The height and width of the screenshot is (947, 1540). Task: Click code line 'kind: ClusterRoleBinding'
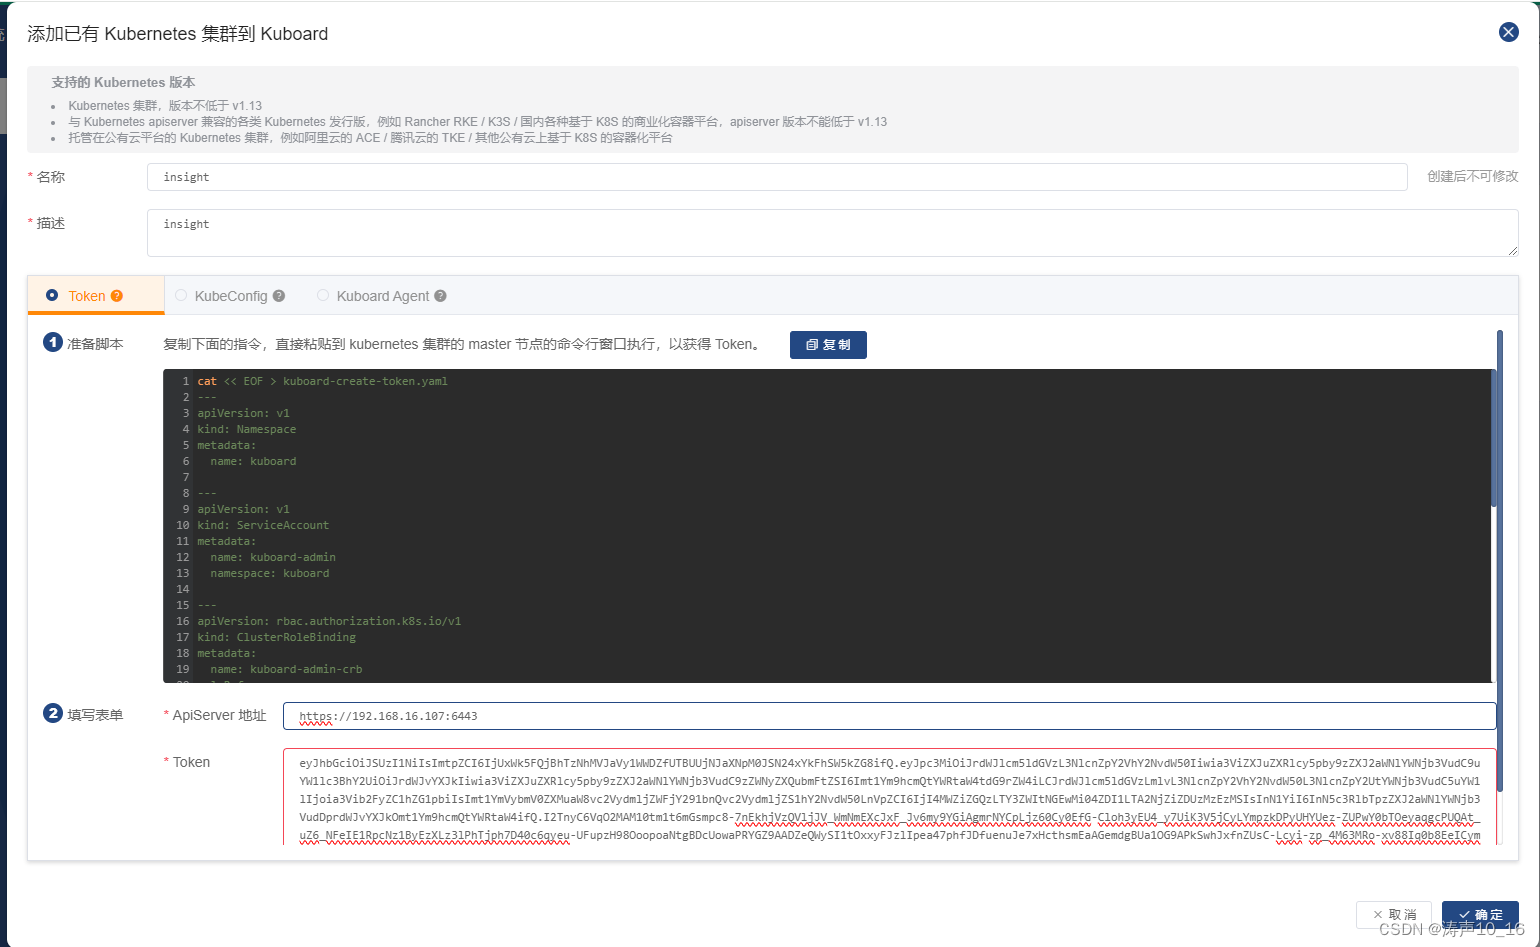click(x=276, y=637)
